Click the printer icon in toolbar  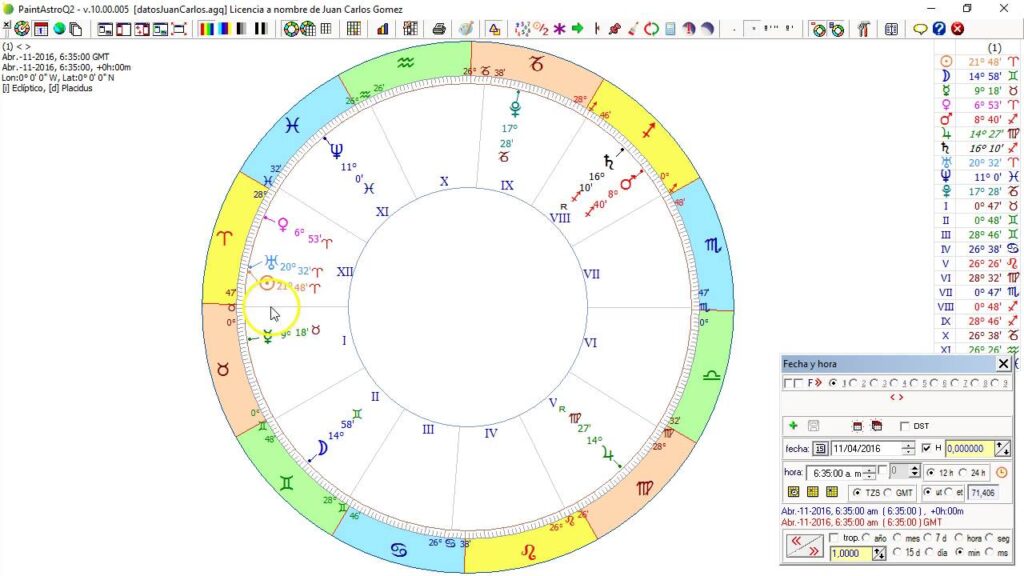[x=439, y=29]
